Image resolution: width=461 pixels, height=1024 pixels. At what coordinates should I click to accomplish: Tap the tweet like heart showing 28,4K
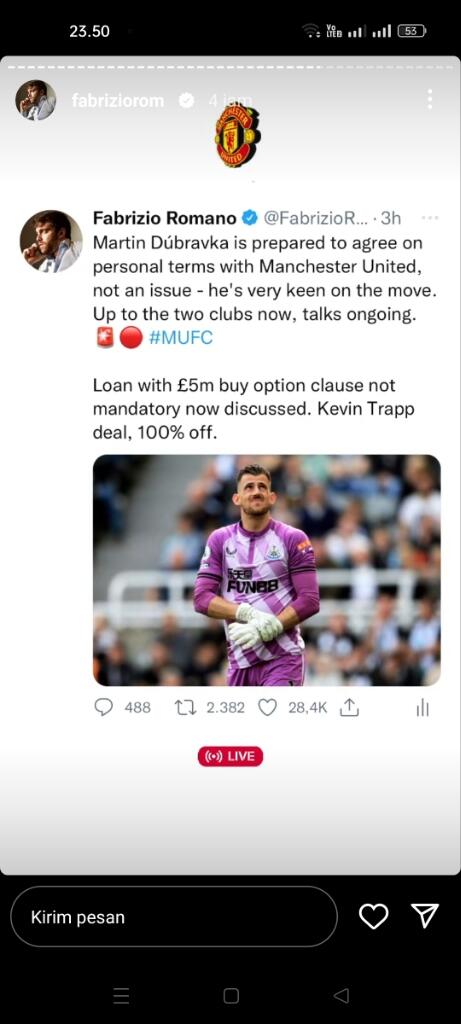pos(293,708)
